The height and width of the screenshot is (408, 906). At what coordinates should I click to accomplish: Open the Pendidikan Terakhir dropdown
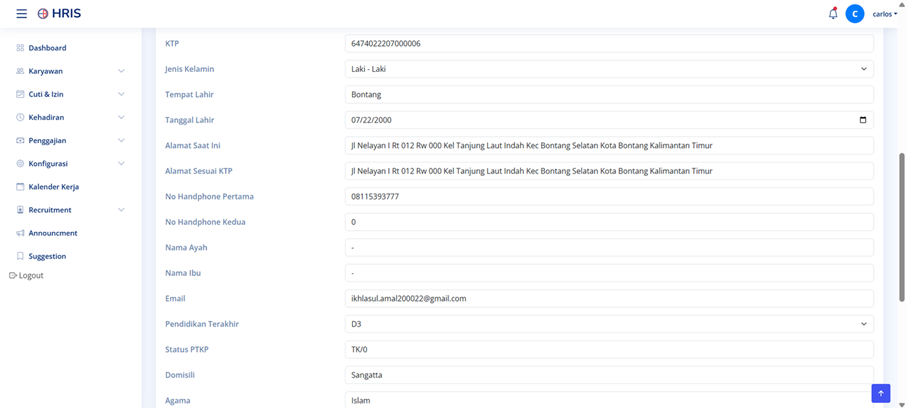click(x=609, y=324)
